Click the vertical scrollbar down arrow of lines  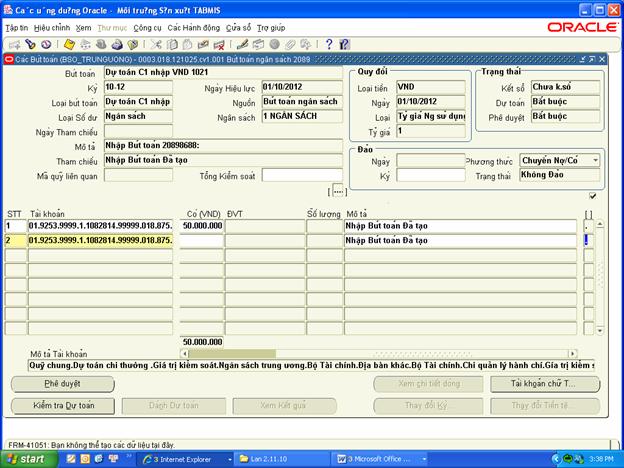[600, 330]
